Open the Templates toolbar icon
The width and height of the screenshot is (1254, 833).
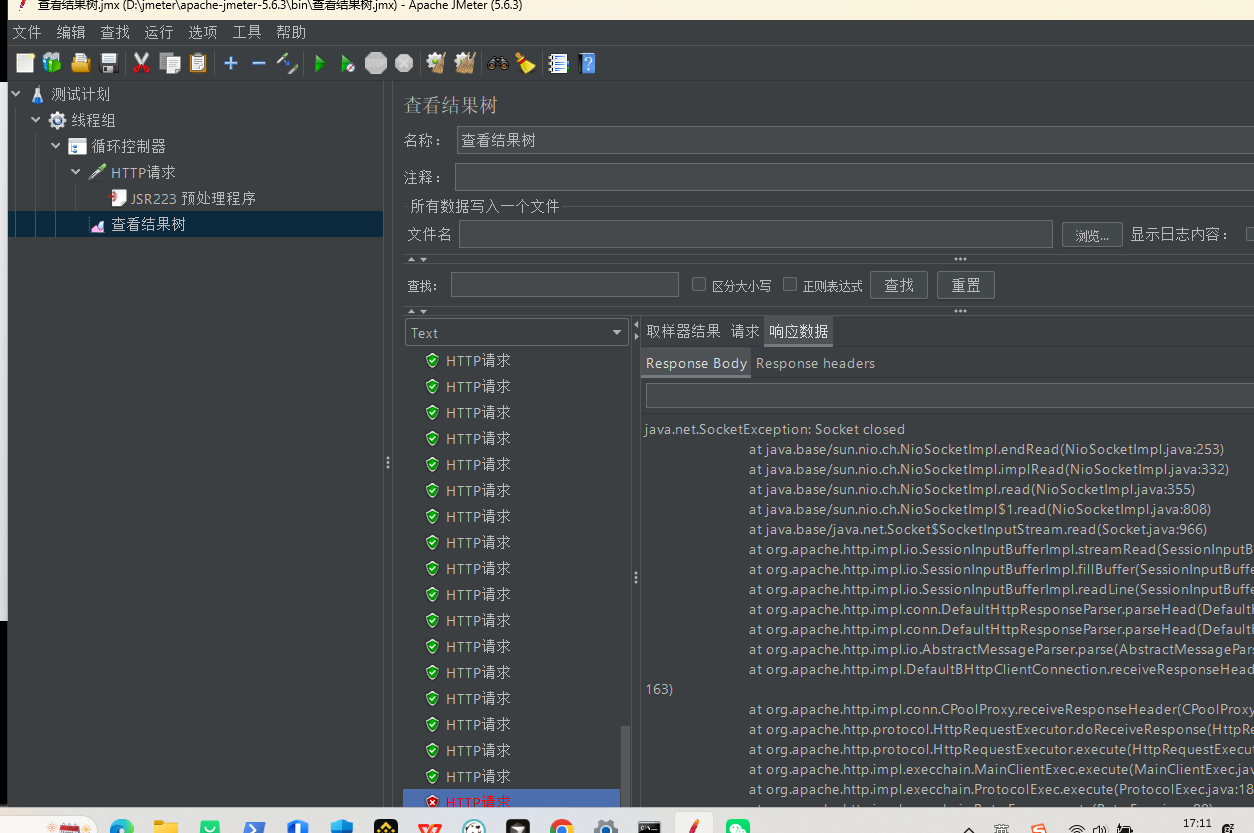point(52,63)
